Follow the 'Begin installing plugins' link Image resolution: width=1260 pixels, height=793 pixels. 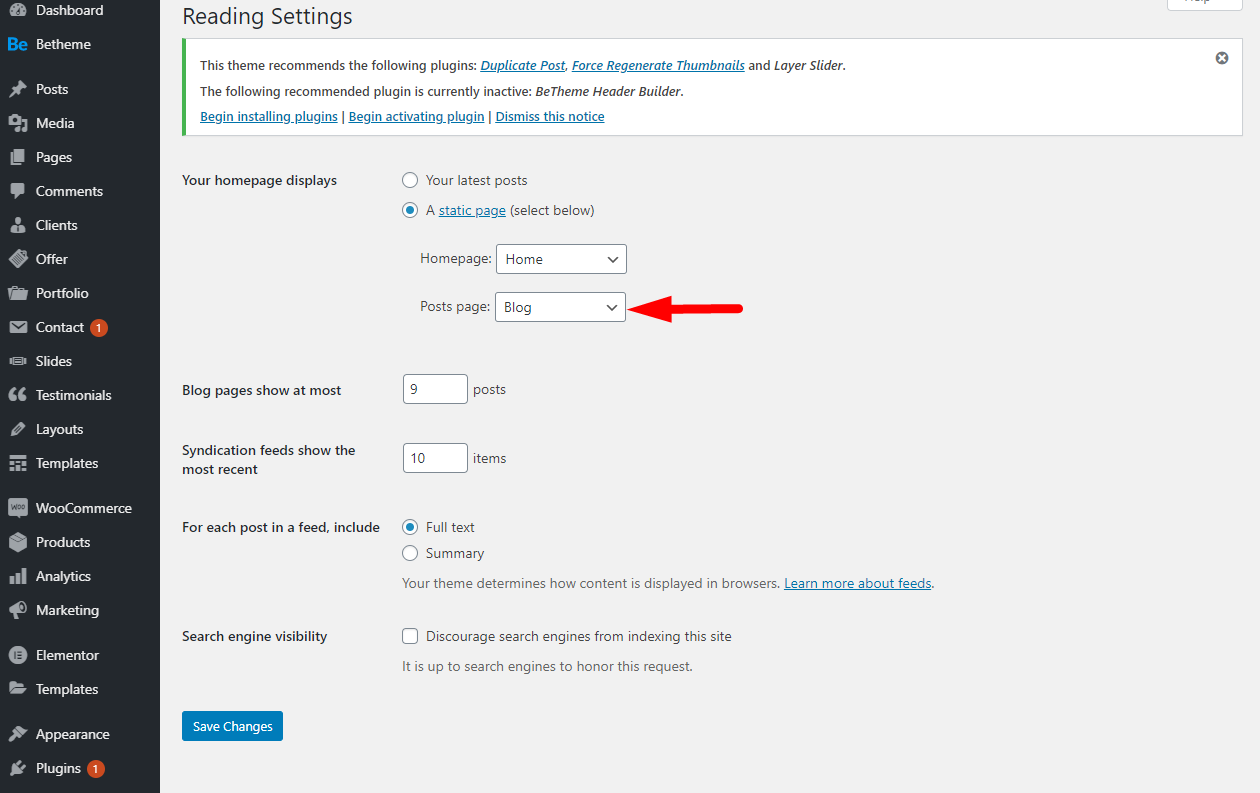click(269, 116)
